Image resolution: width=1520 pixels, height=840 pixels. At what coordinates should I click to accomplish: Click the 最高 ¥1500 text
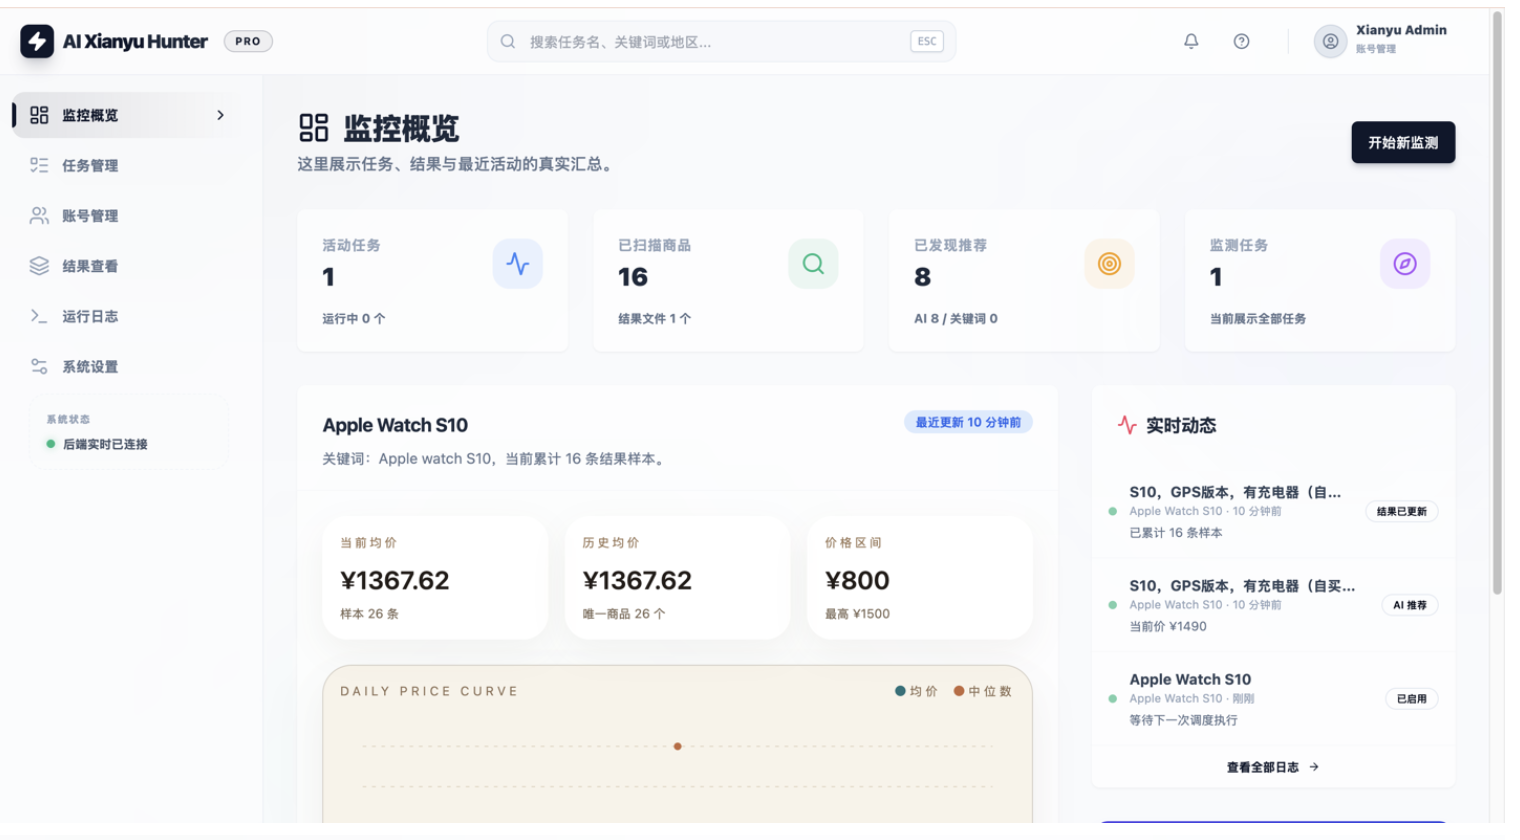(x=857, y=614)
